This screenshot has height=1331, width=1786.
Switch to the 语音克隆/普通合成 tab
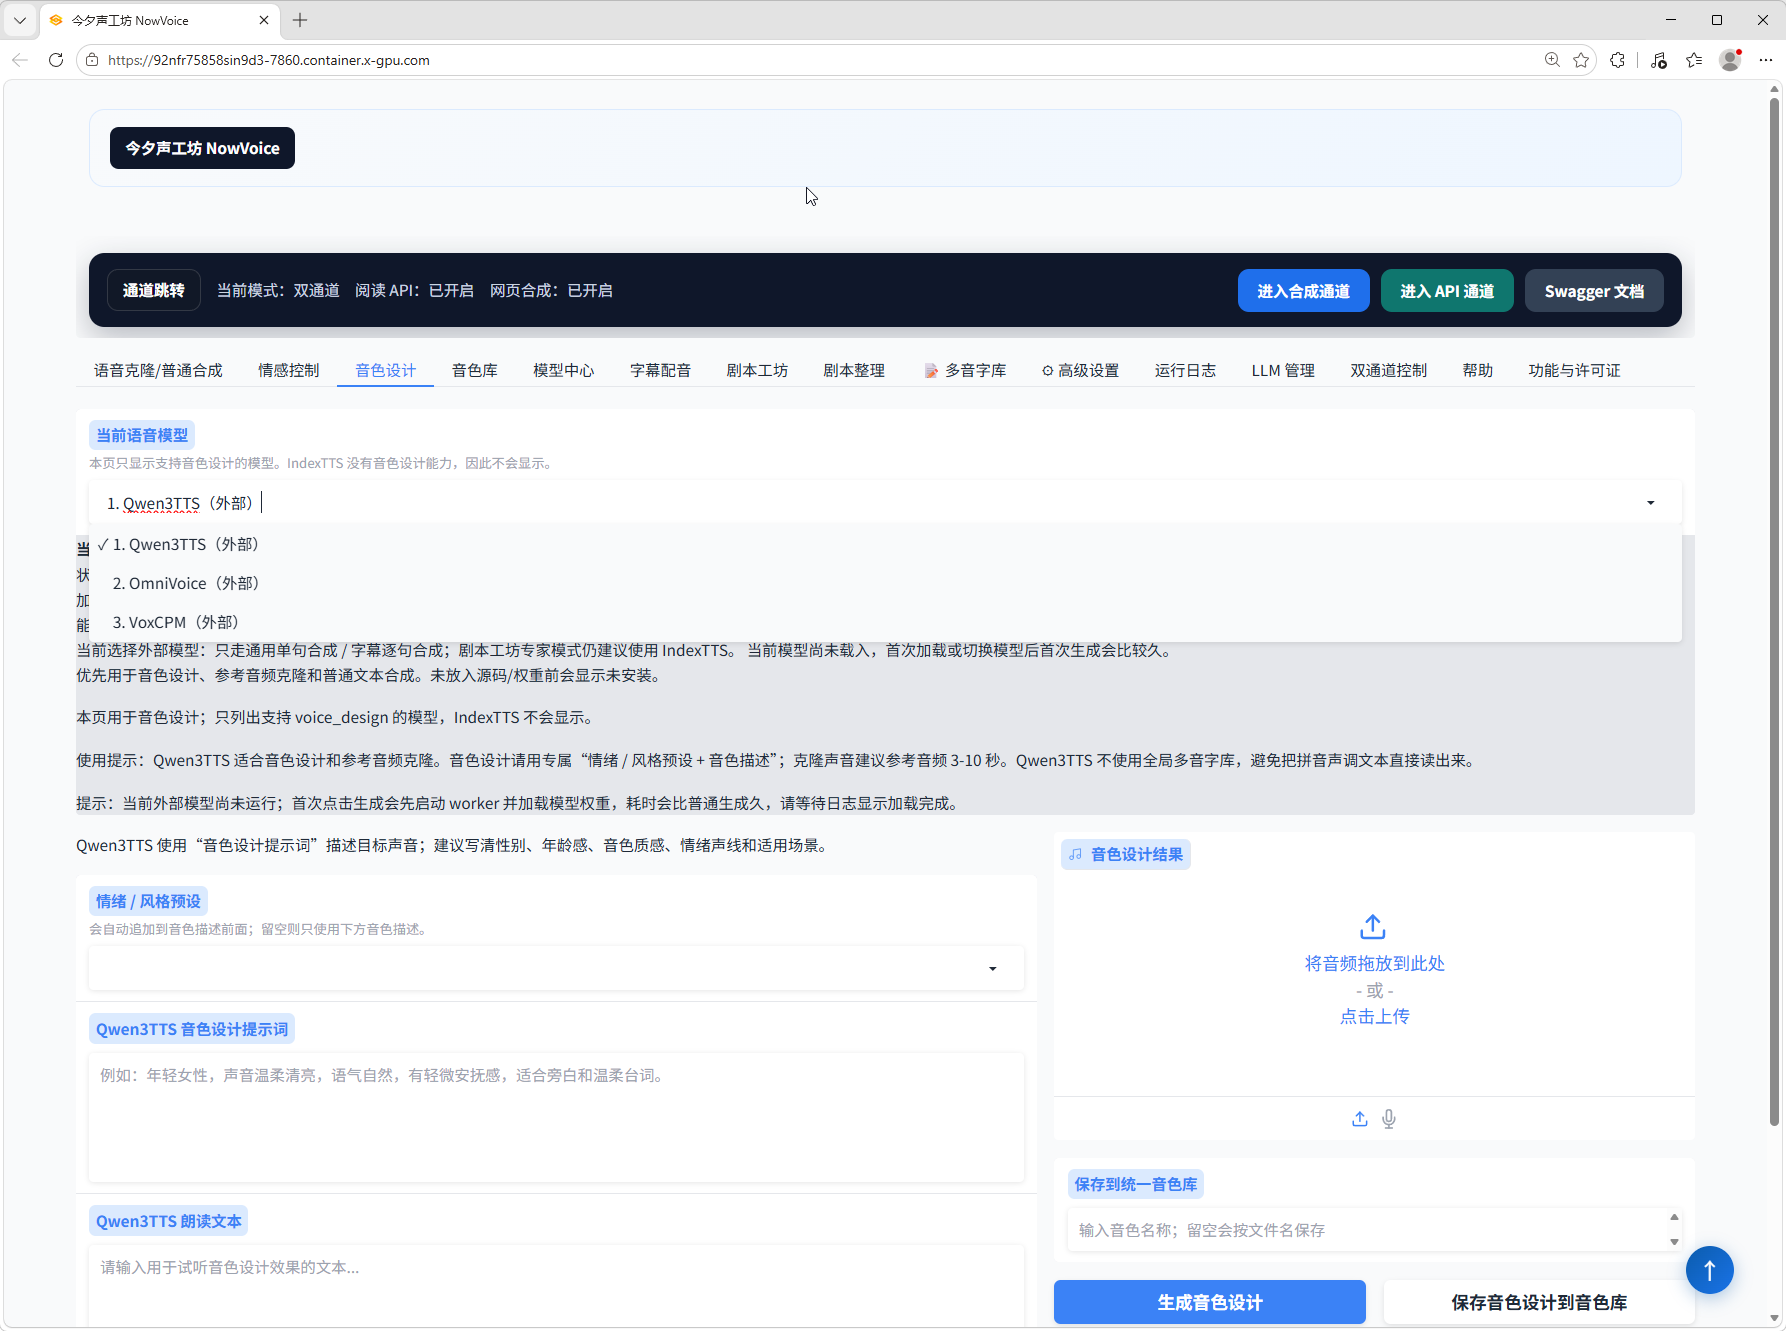(158, 370)
